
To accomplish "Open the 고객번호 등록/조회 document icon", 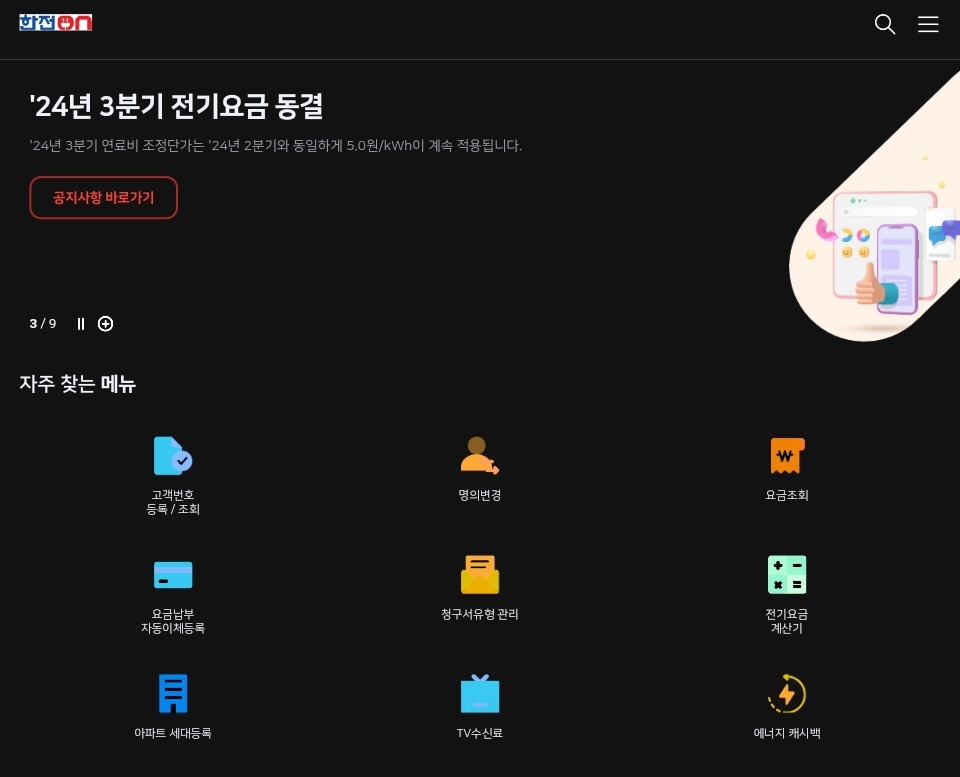I will click(173, 456).
